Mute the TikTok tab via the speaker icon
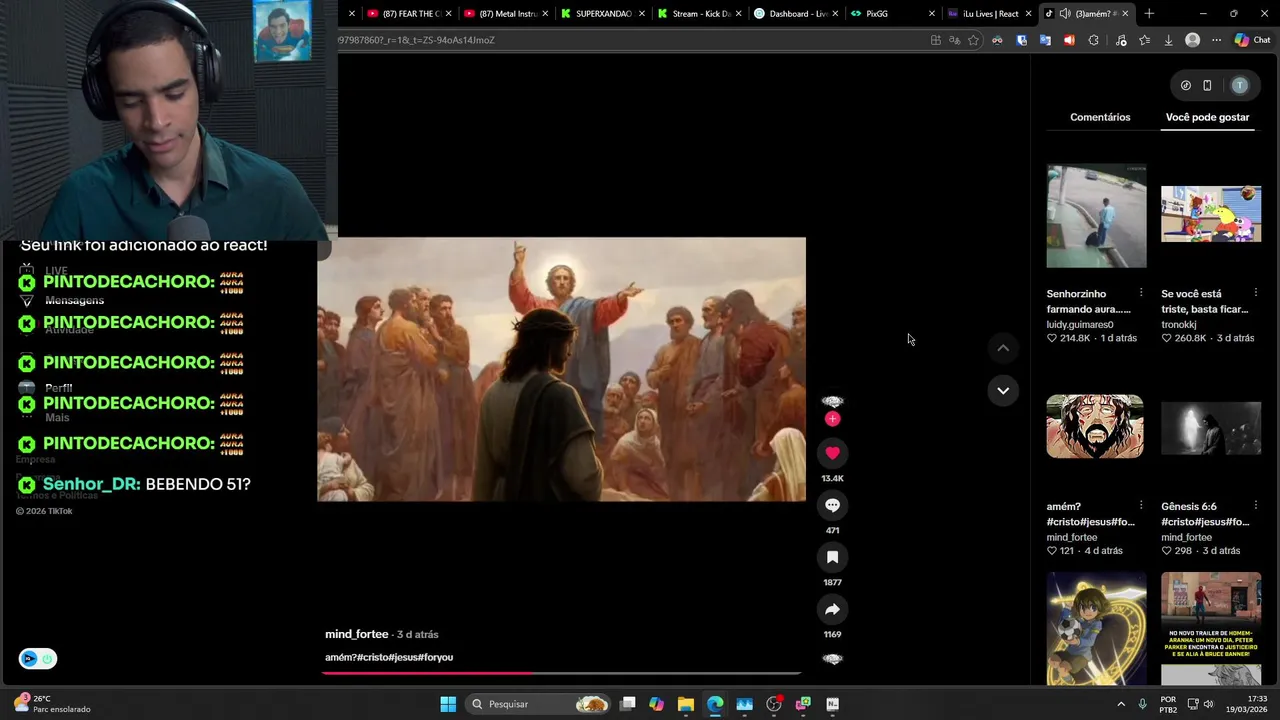This screenshot has width=1280, height=720. (1064, 14)
